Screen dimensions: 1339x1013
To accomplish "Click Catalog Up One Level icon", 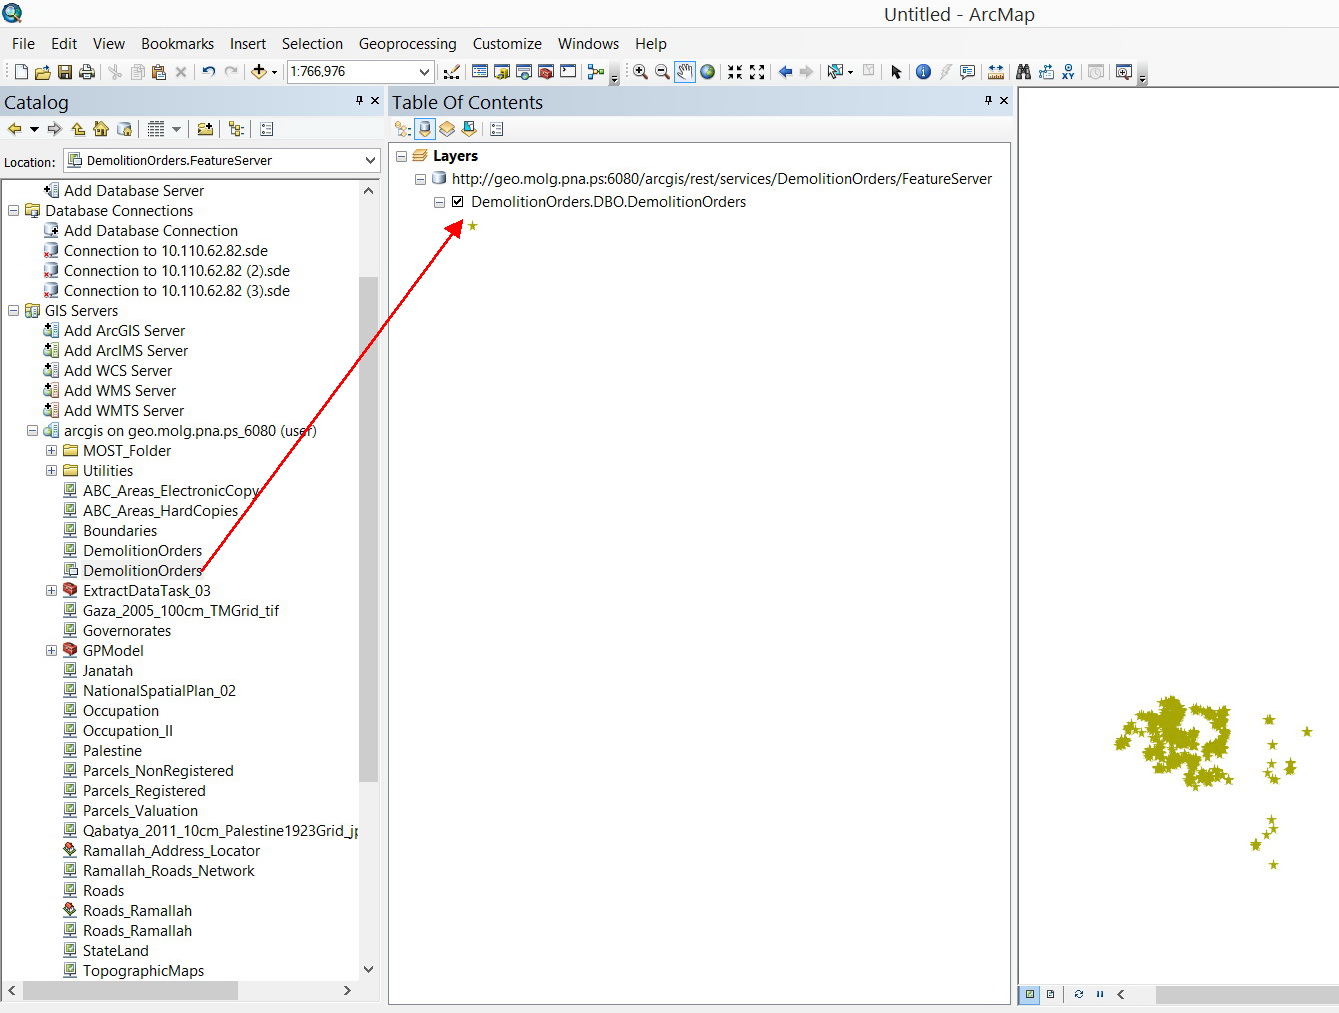I will (x=78, y=129).
